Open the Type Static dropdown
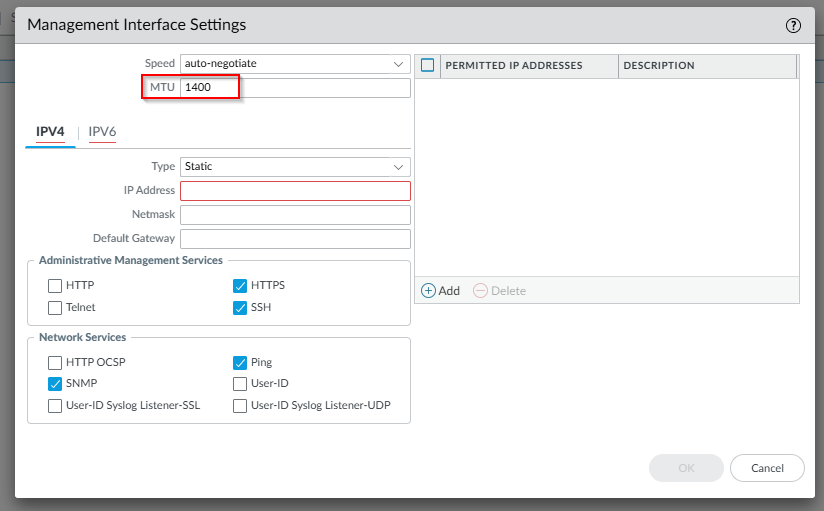Viewport: 824px width, 511px height. tap(294, 167)
